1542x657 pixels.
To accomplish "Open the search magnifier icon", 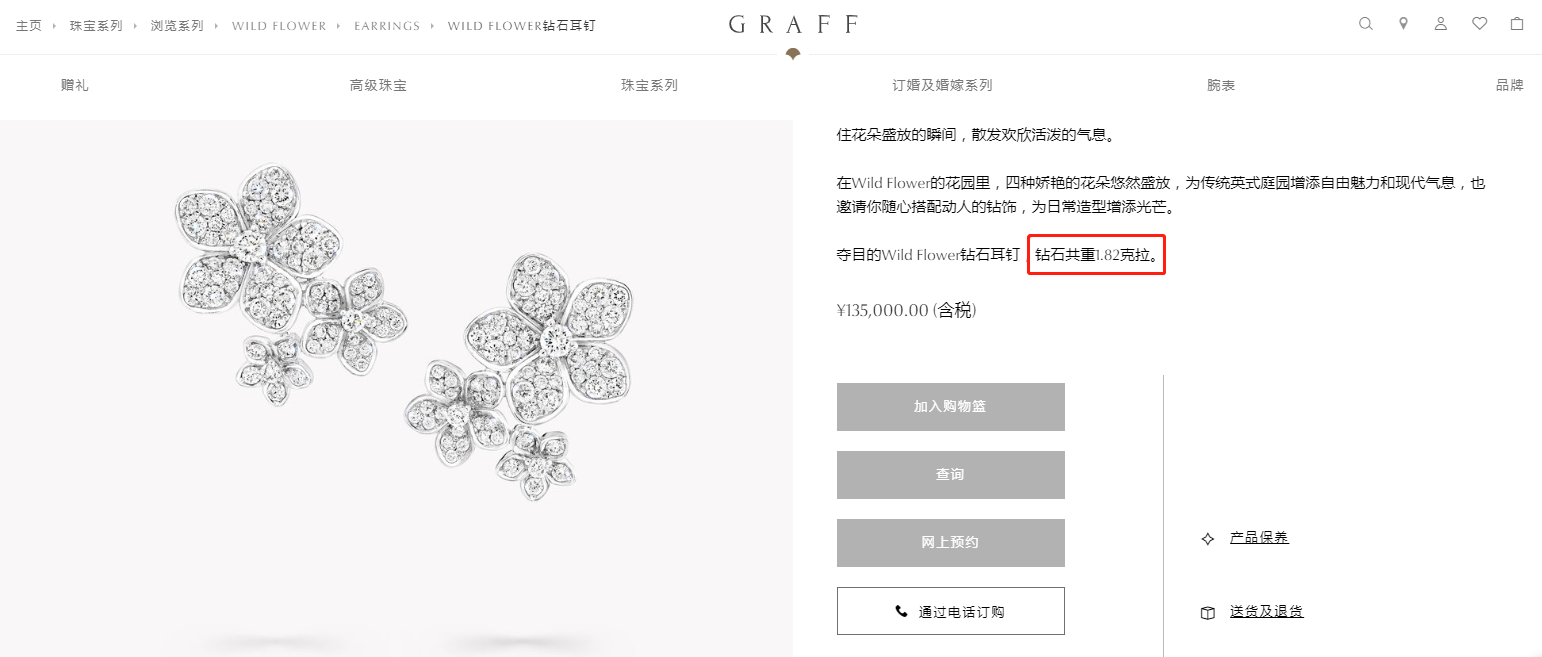I will 1365,24.
